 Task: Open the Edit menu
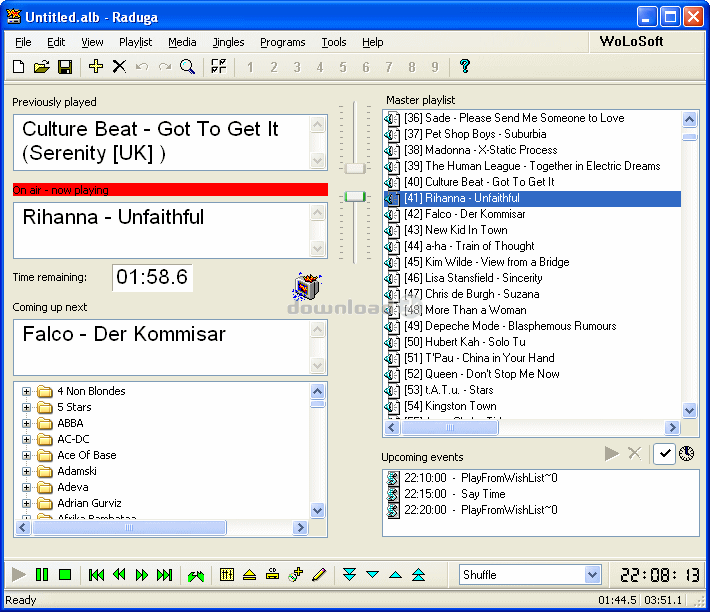[56, 42]
